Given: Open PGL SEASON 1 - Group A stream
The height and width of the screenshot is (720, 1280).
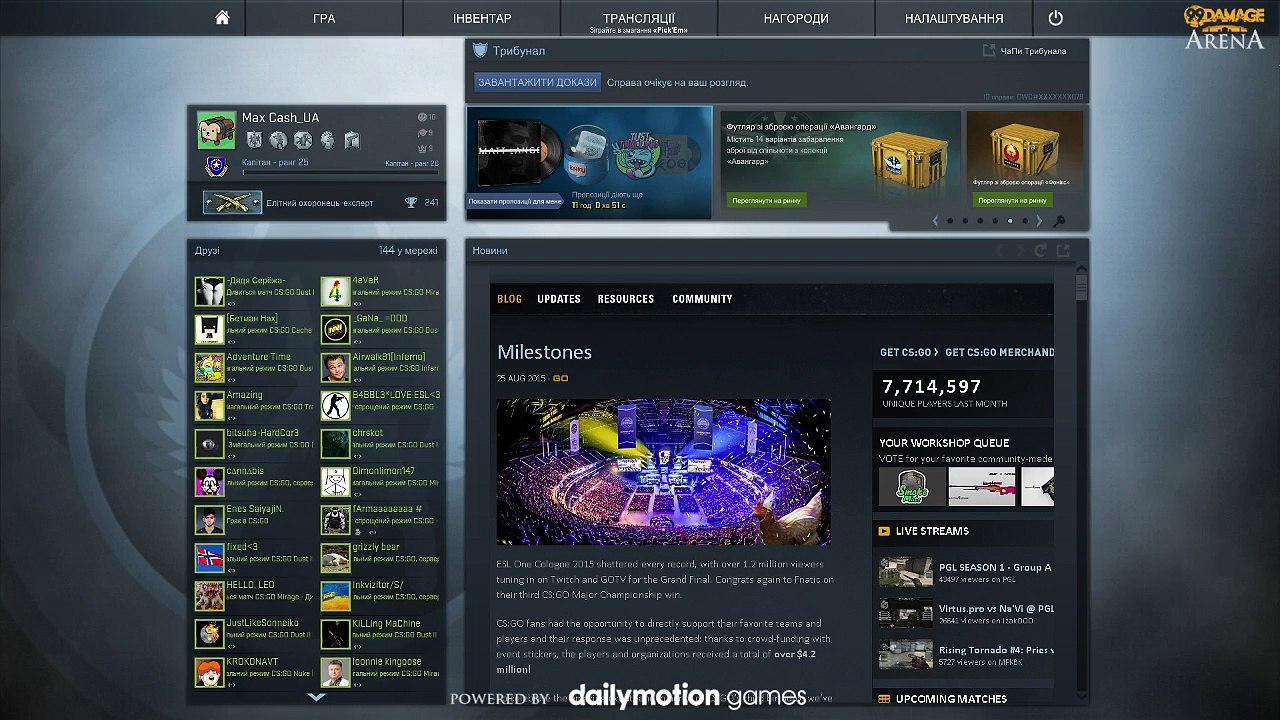Looking at the screenshot, I should click(965, 572).
